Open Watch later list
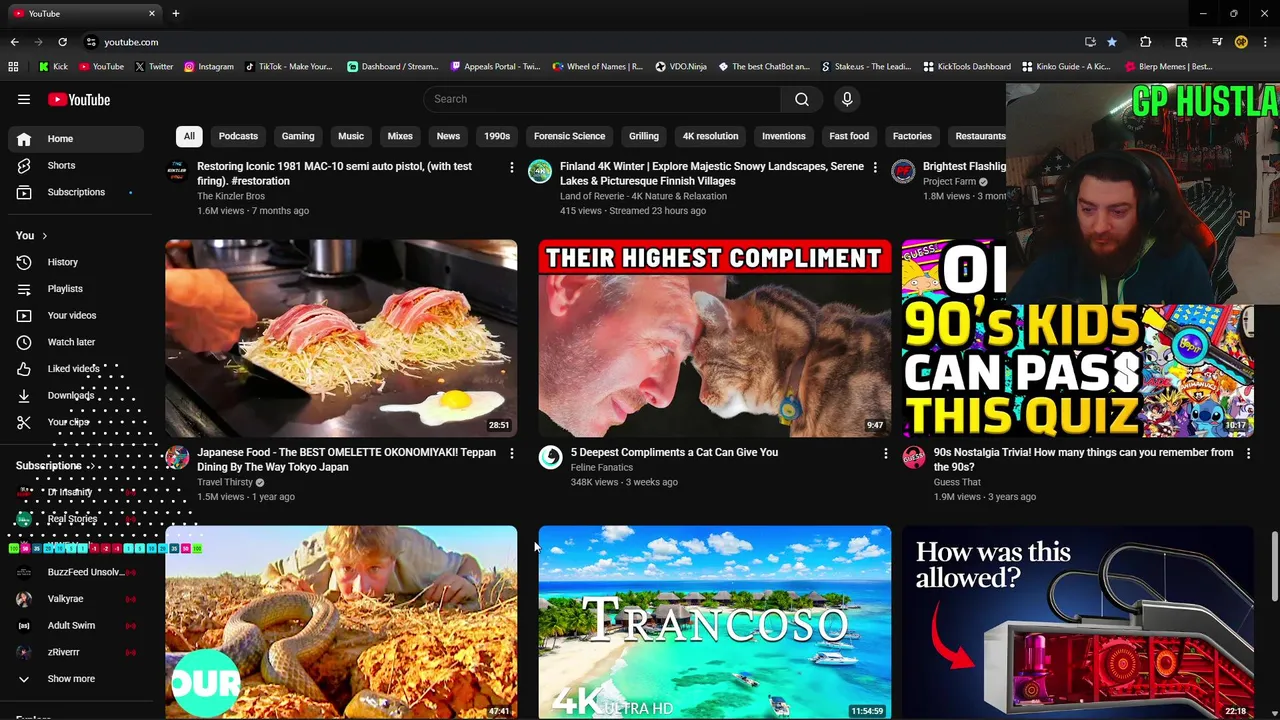The image size is (1280, 720). pyautogui.click(x=76, y=342)
